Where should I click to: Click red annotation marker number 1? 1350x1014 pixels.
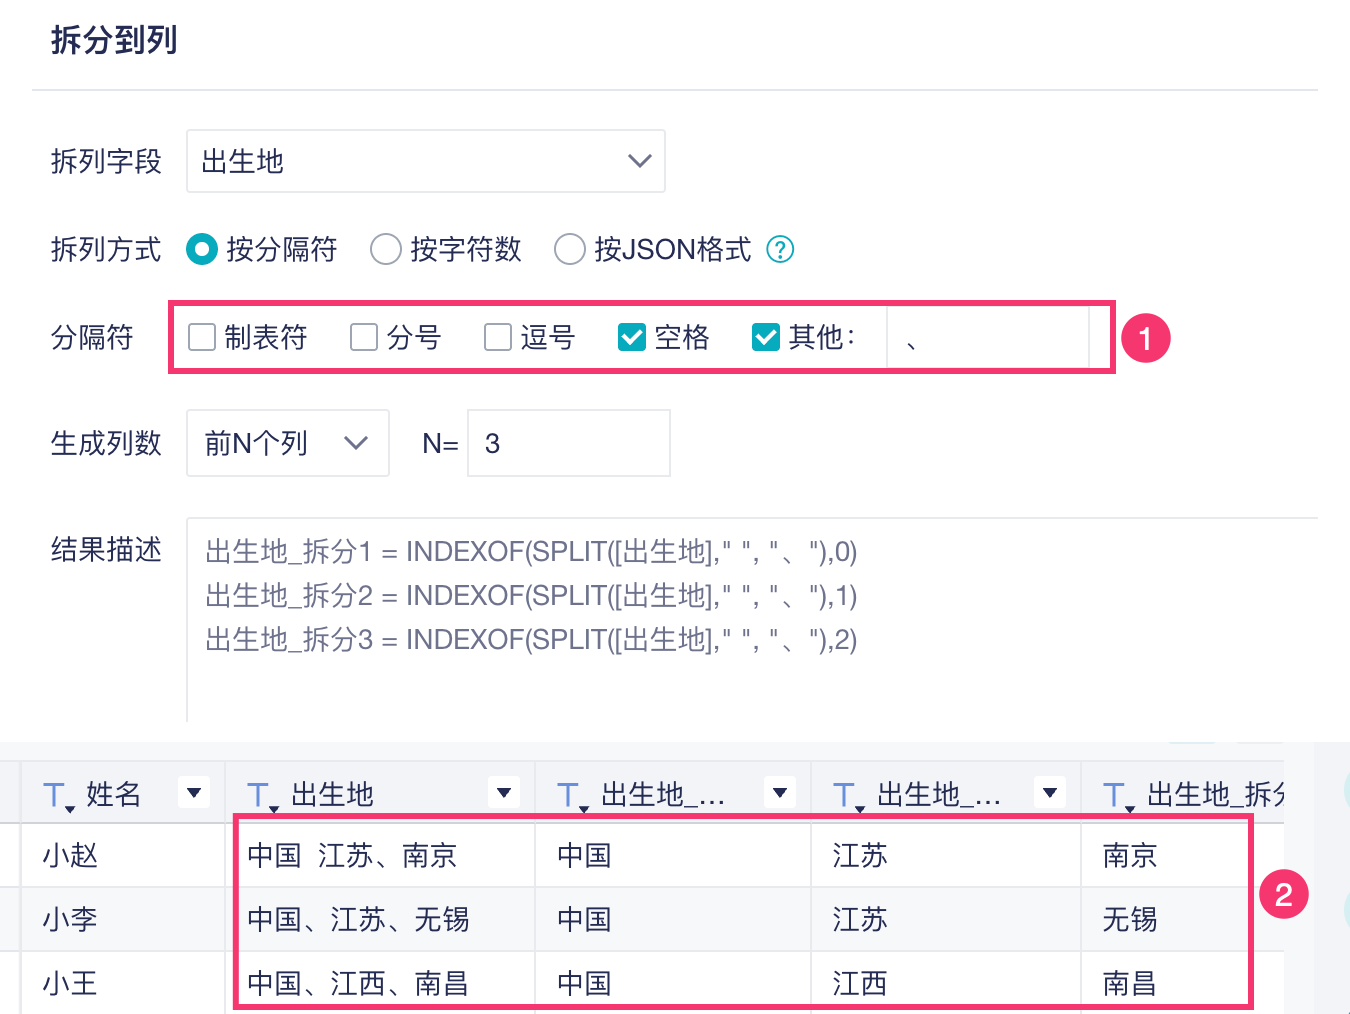point(1145,338)
